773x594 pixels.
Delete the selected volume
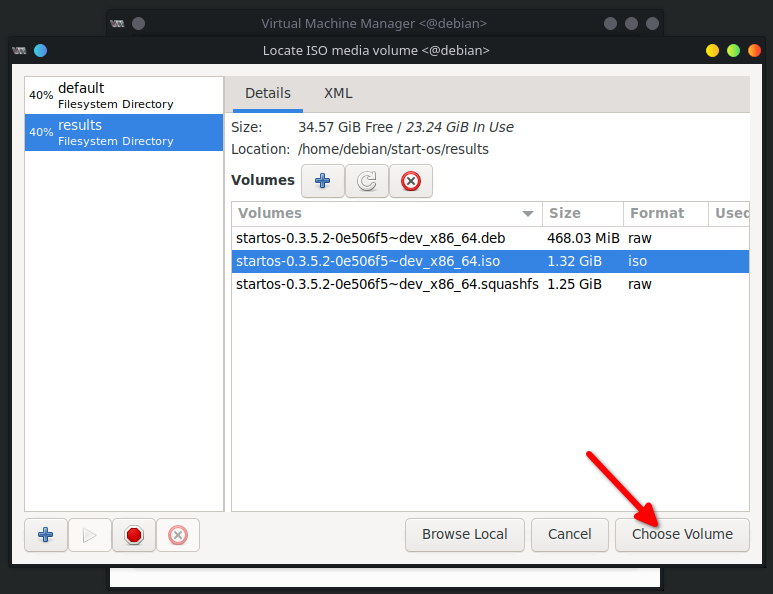[410, 181]
